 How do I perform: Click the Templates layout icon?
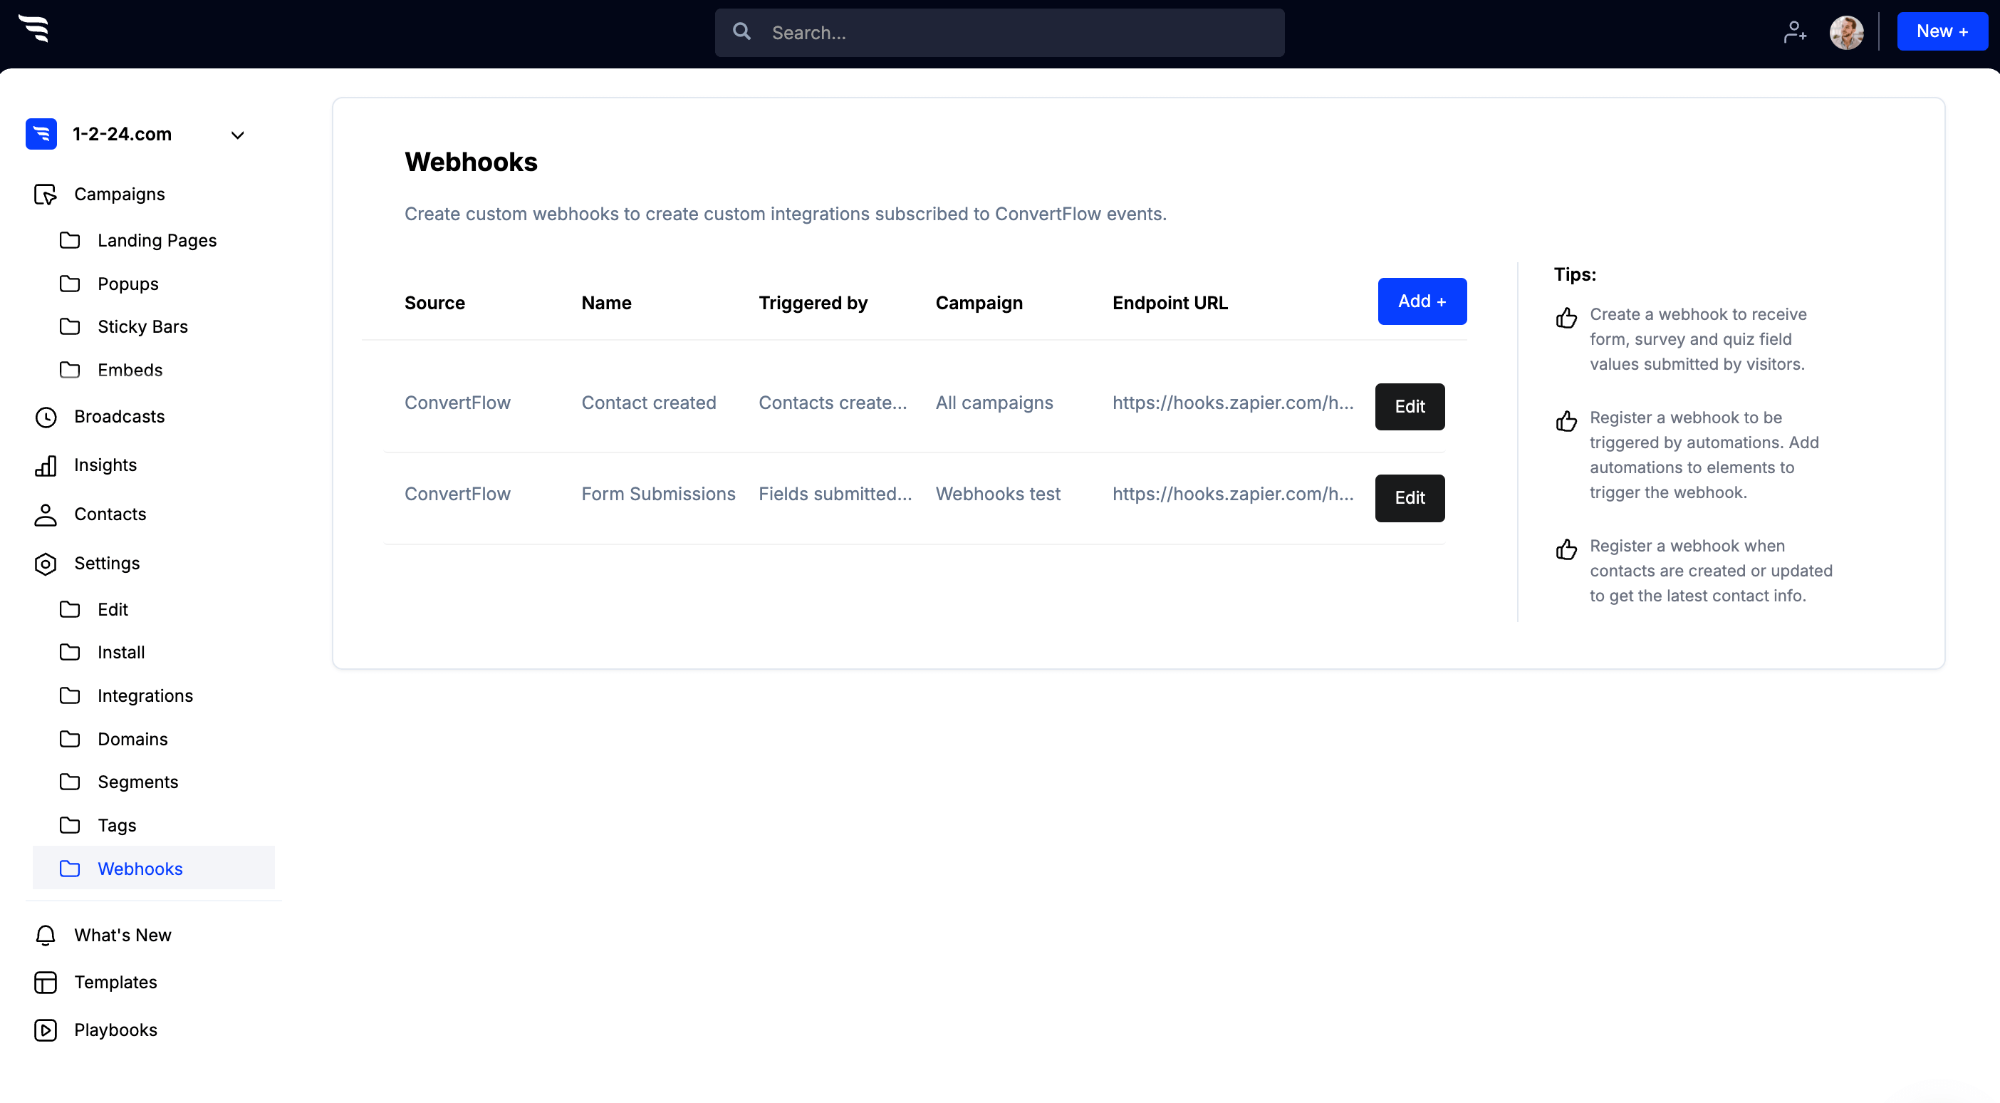pyautogui.click(x=46, y=982)
